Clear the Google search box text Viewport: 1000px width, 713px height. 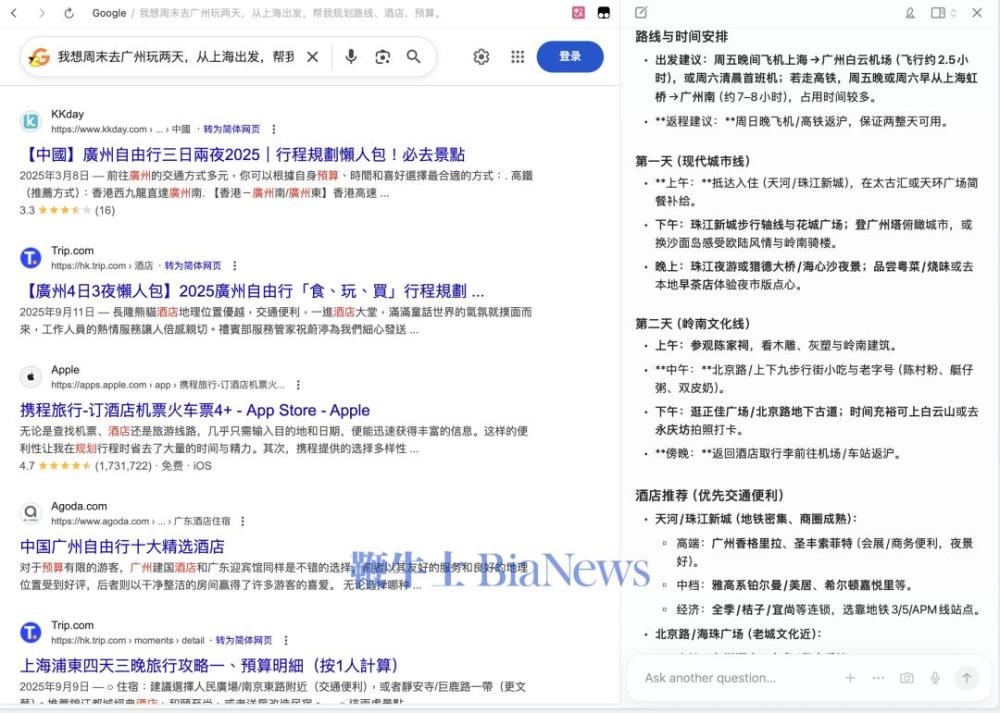point(312,57)
